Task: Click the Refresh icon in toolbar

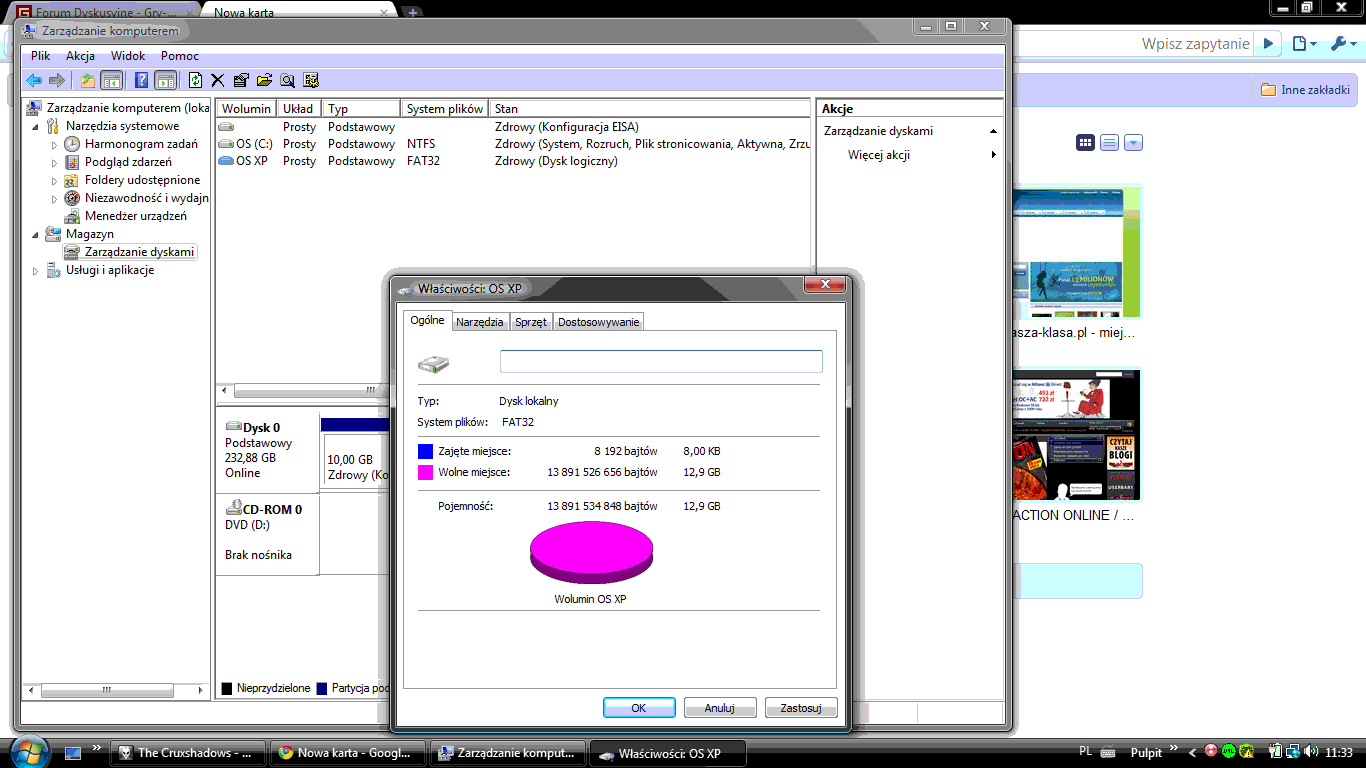Action: click(196, 81)
